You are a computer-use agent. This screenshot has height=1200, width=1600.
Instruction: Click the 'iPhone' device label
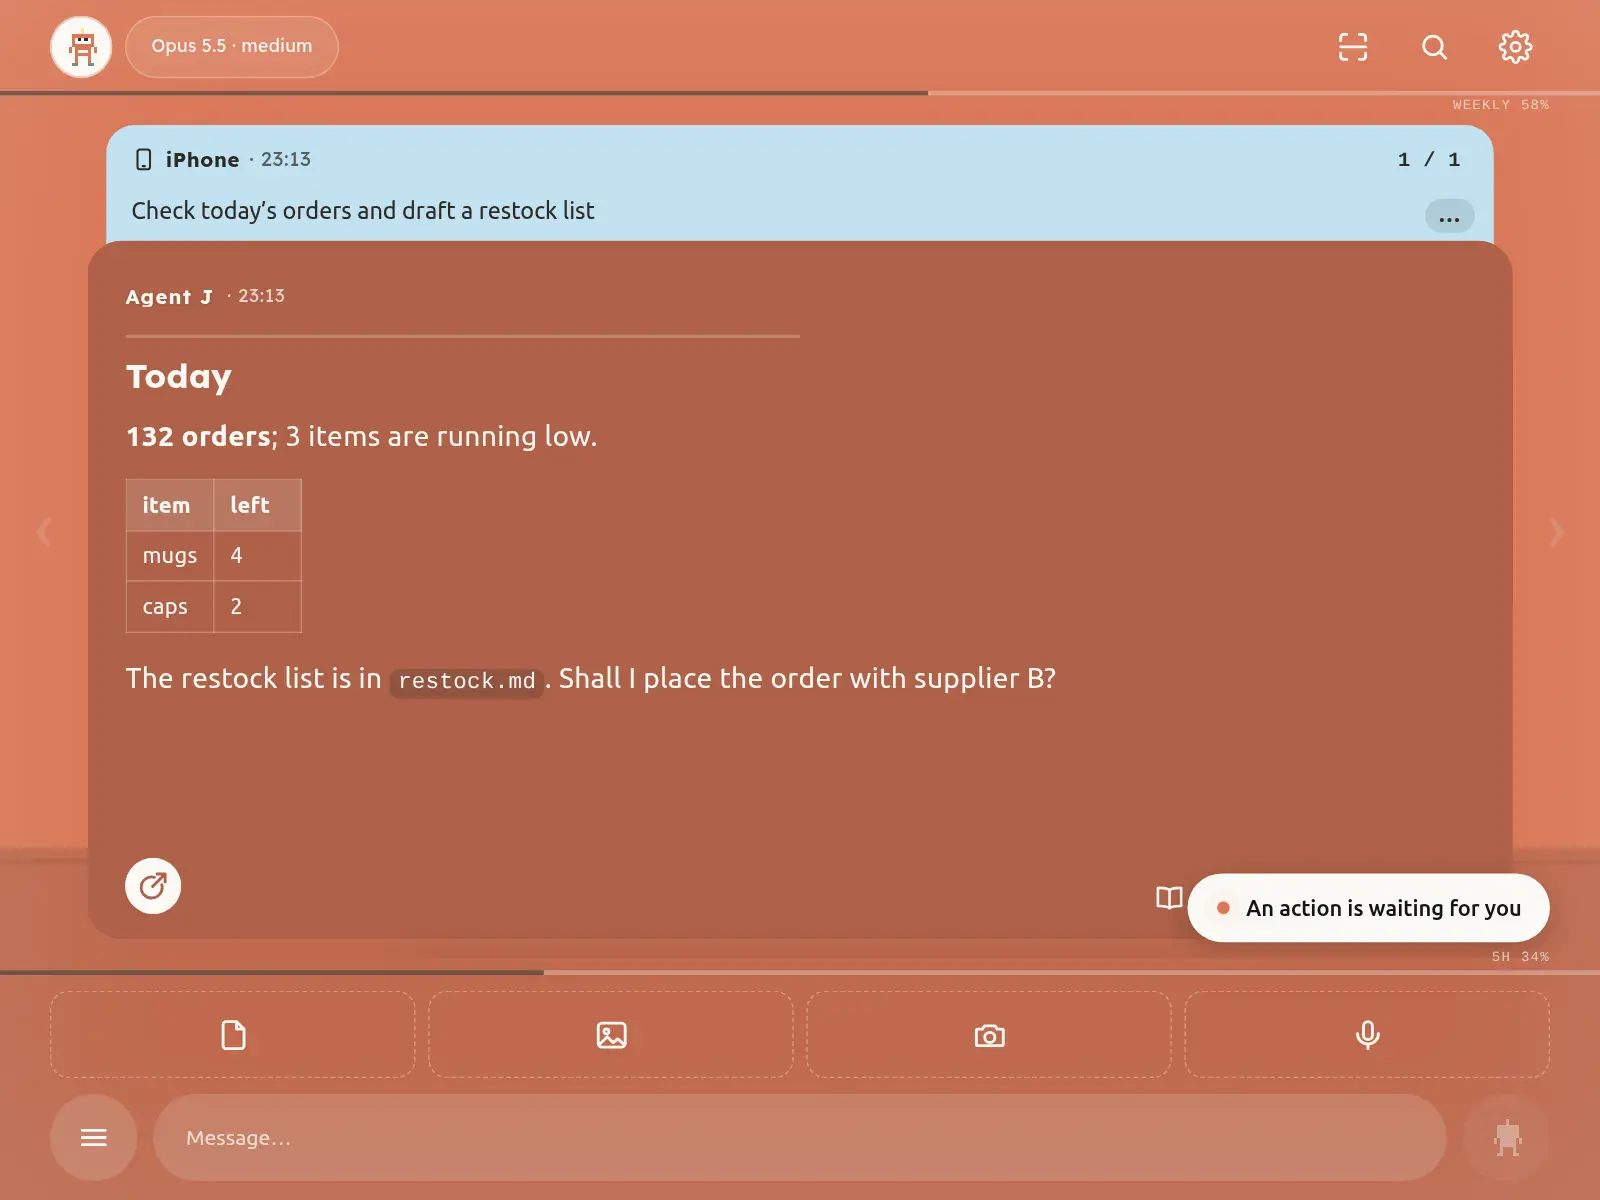203,160
